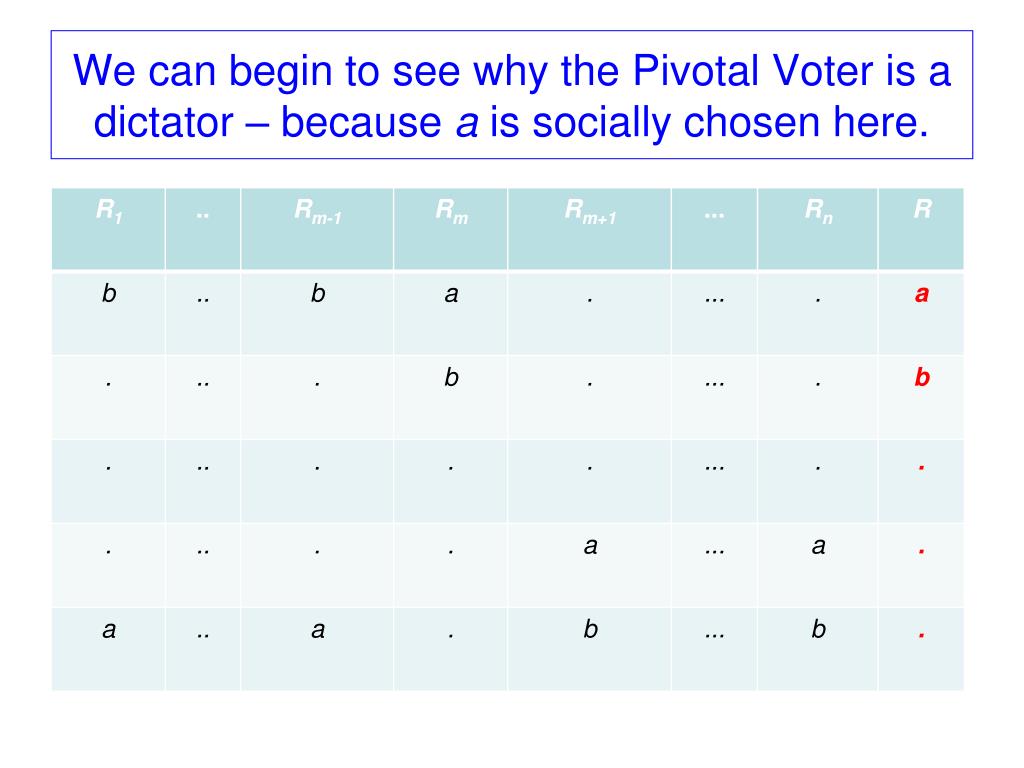1024x768 pixels.
Task: Click b in Rm-1 column first row
Action: [318, 293]
